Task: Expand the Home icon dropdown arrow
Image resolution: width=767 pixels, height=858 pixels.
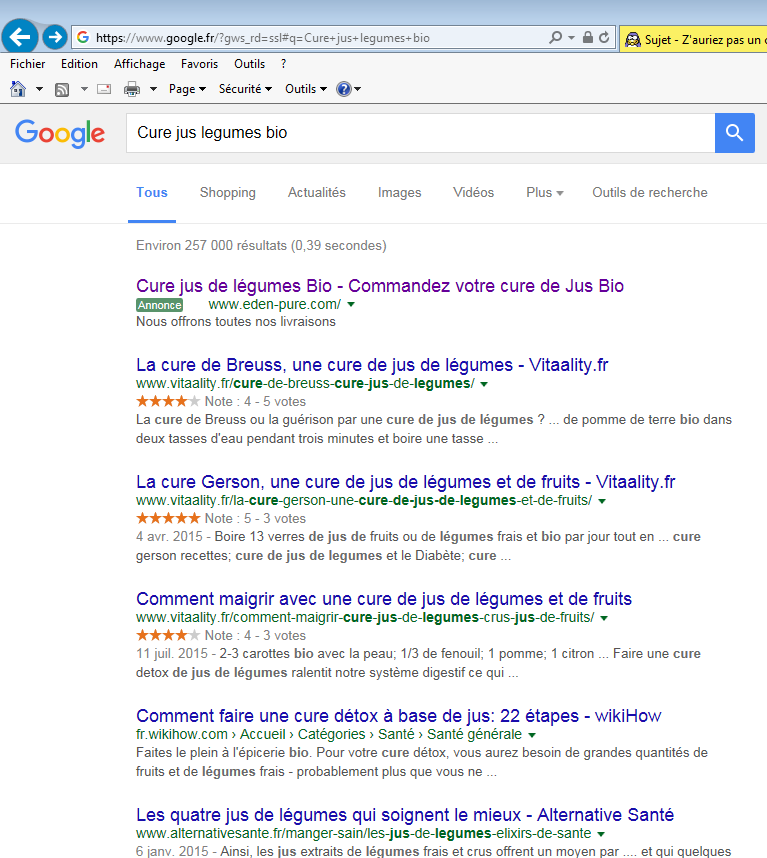Action: 39,89
